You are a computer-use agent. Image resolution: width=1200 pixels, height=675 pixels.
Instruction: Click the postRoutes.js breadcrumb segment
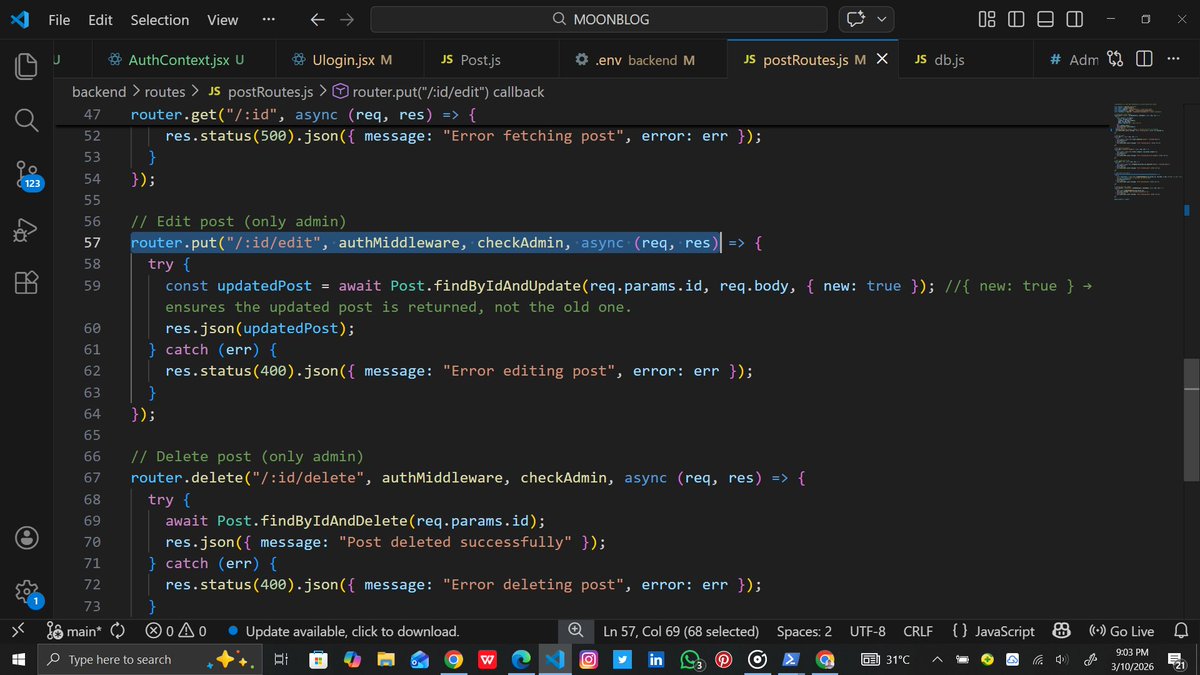point(260,92)
